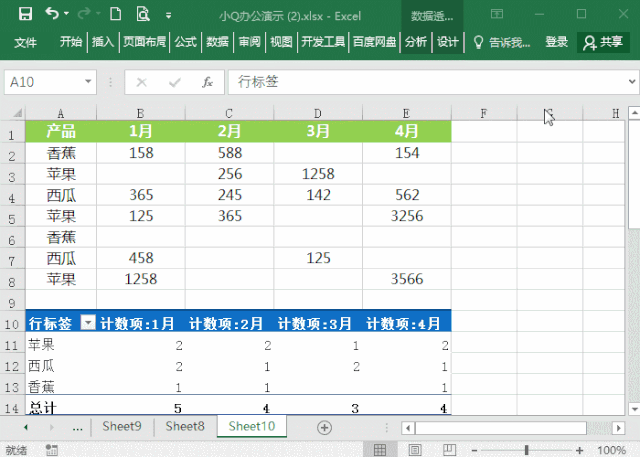640x457 pixels.
Task: Open the 文件 menu tab
Action: pyautogui.click(x=25, y=42)
